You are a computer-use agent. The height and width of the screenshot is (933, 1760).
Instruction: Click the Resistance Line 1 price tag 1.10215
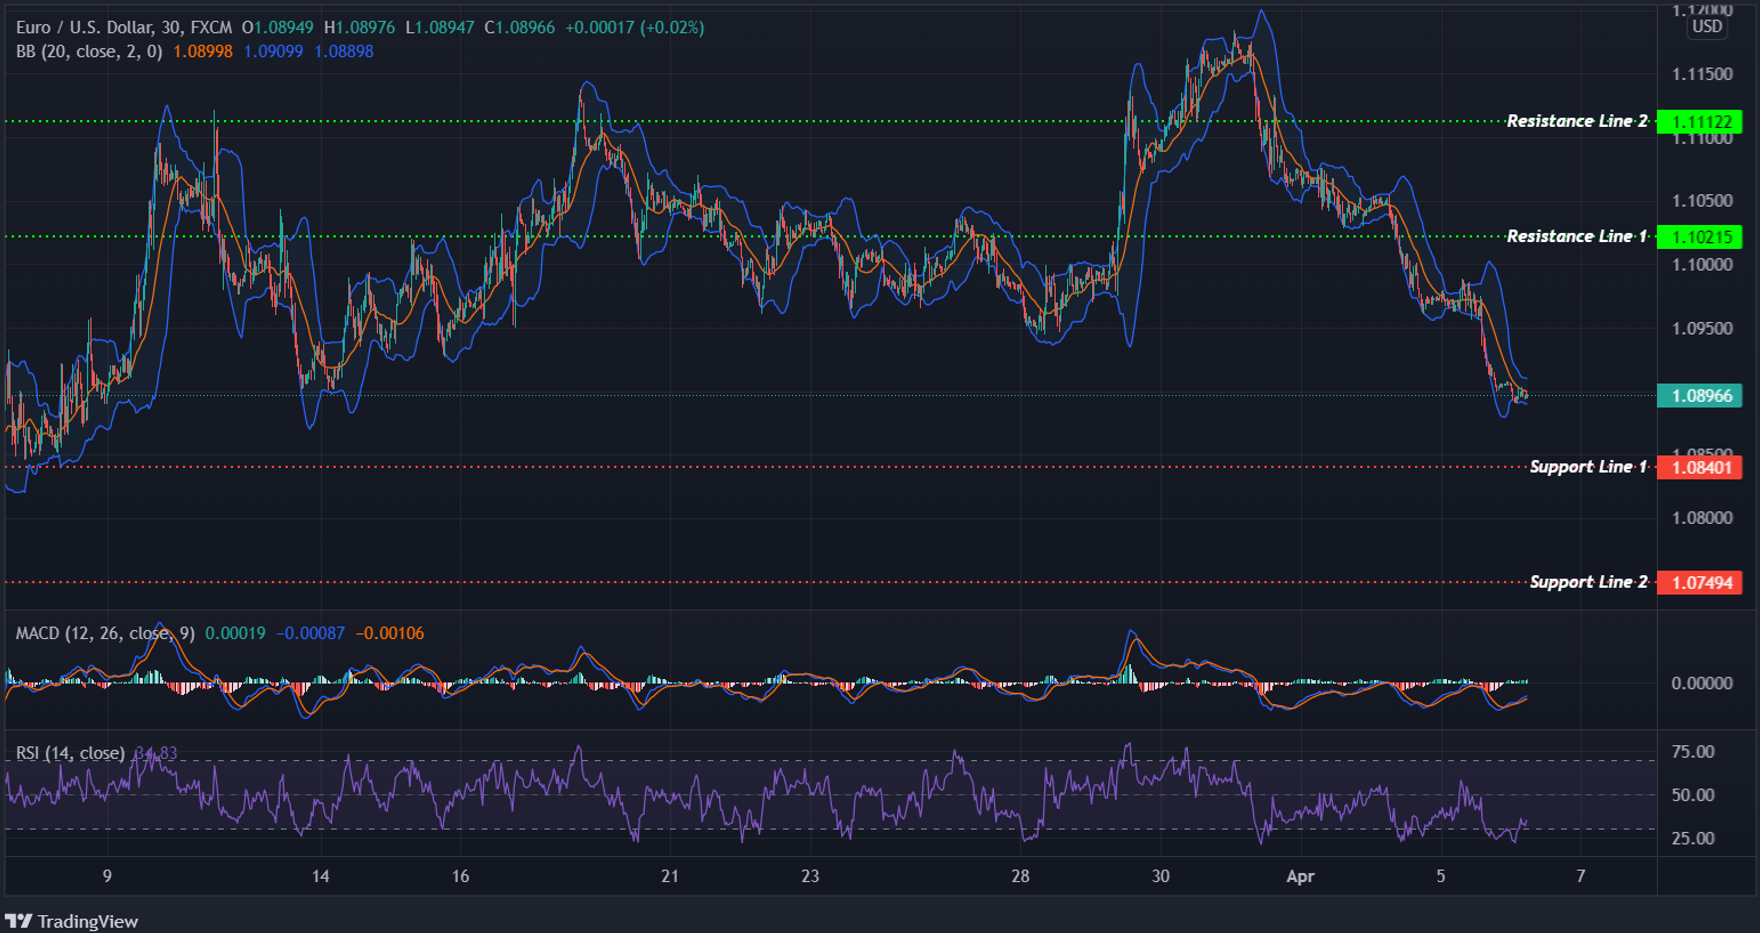(x=1702, y=236)
